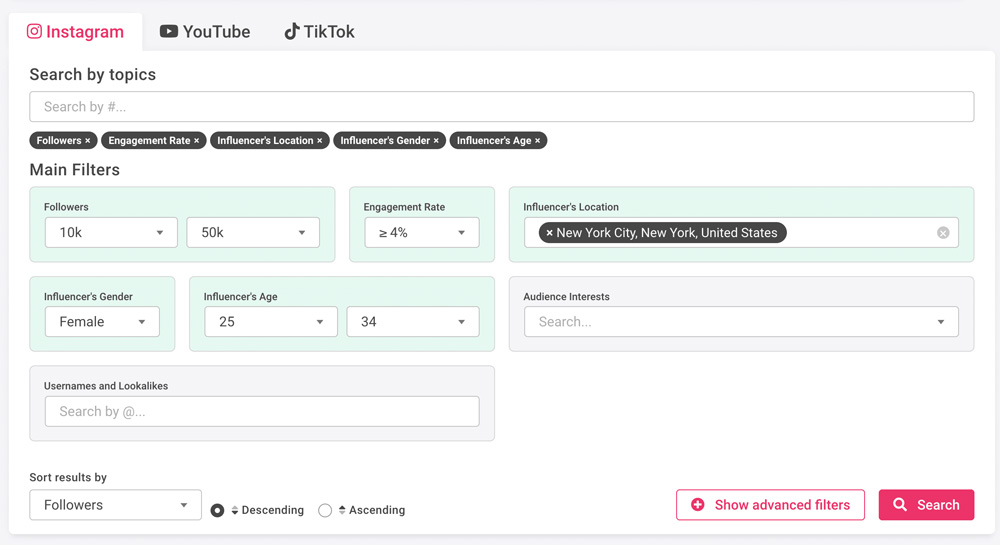Remove New York City location tag
The width and height of the screenshot is (1000, 545).
(549, 233)
